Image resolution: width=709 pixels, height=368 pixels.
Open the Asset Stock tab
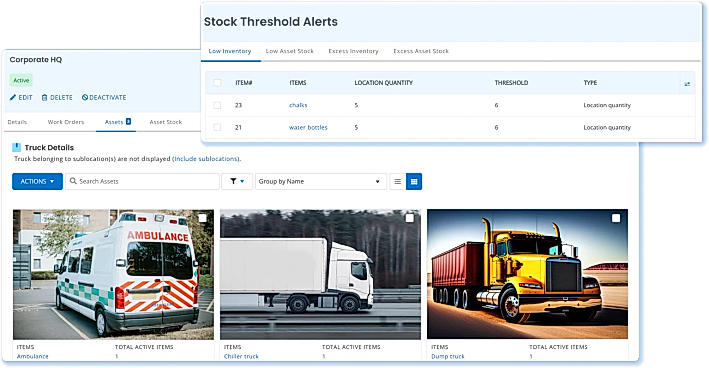click(x=165, y=122)
